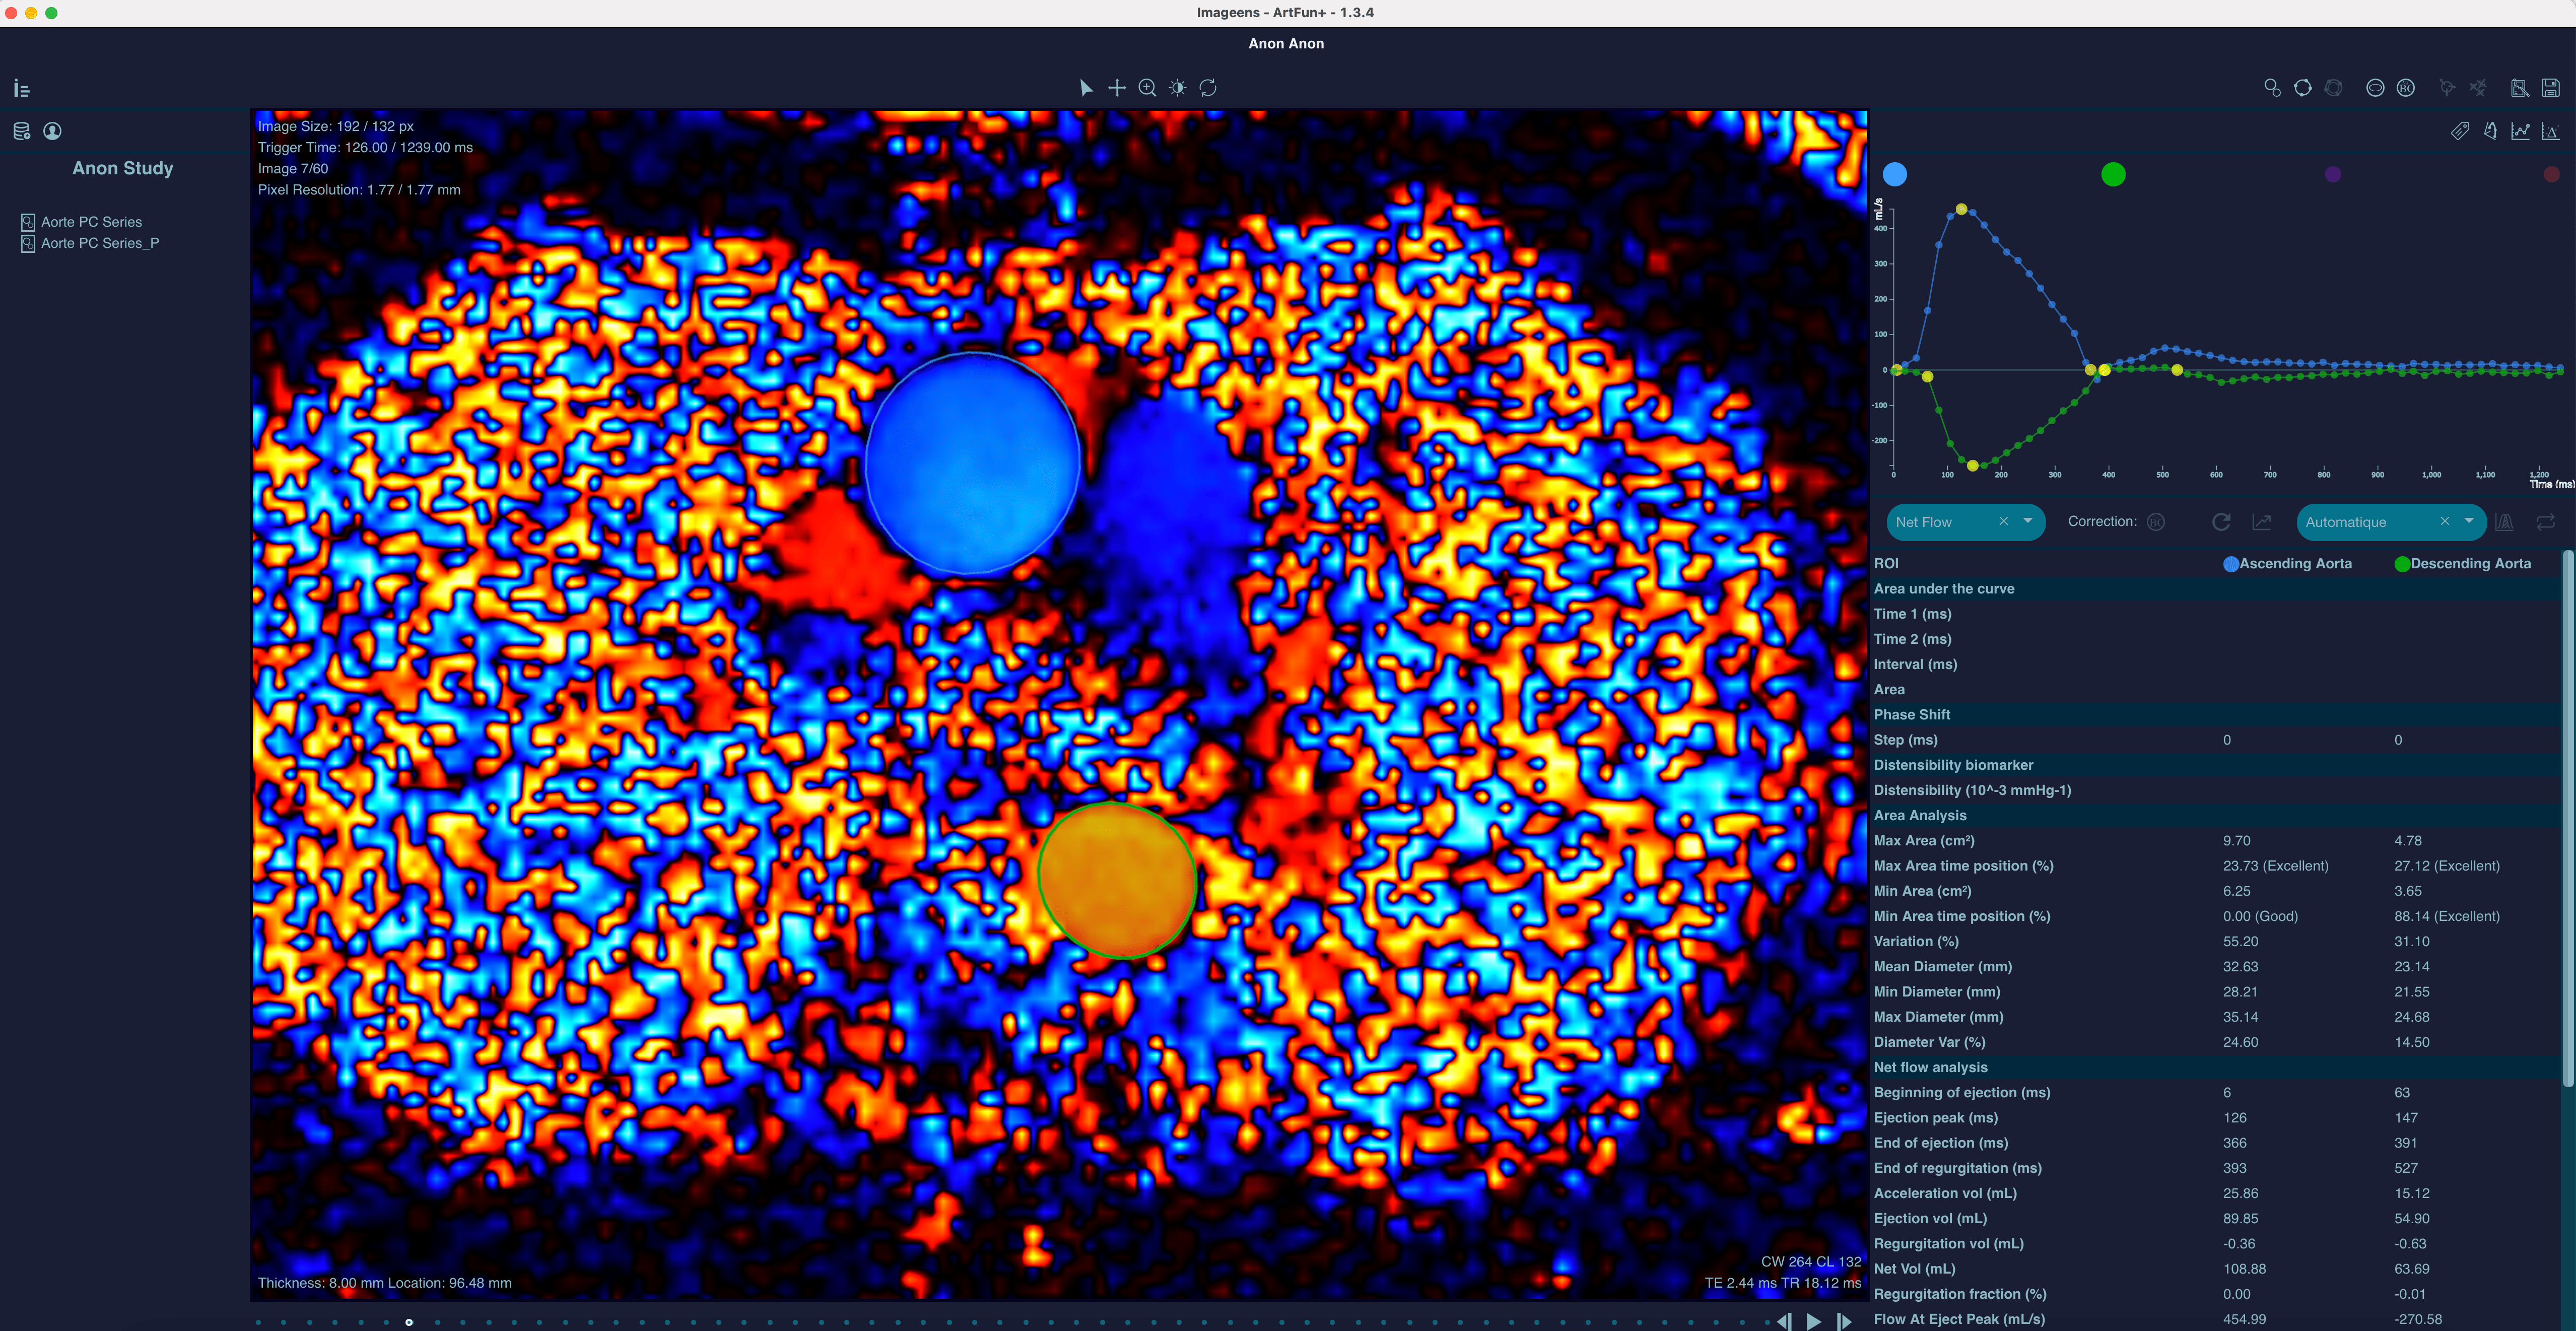Screen dimensions: 2576x1331
Task: Select the arrow pointer tool
Action: [1086, 88]
